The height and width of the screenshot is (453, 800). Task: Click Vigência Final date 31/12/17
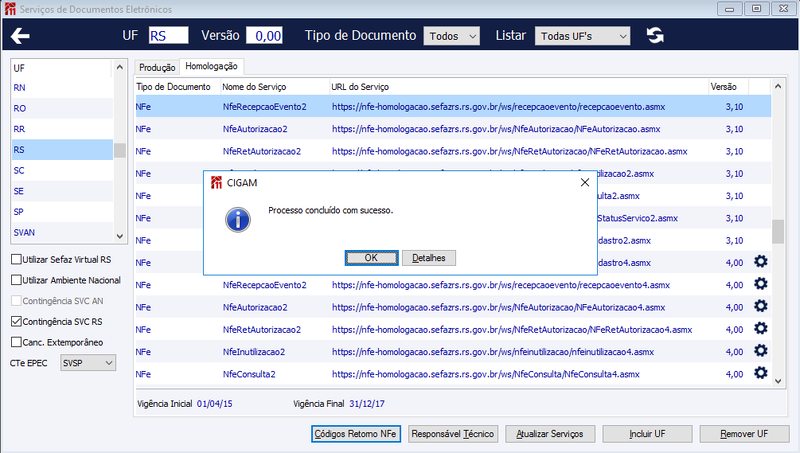[x=367, y=404]
